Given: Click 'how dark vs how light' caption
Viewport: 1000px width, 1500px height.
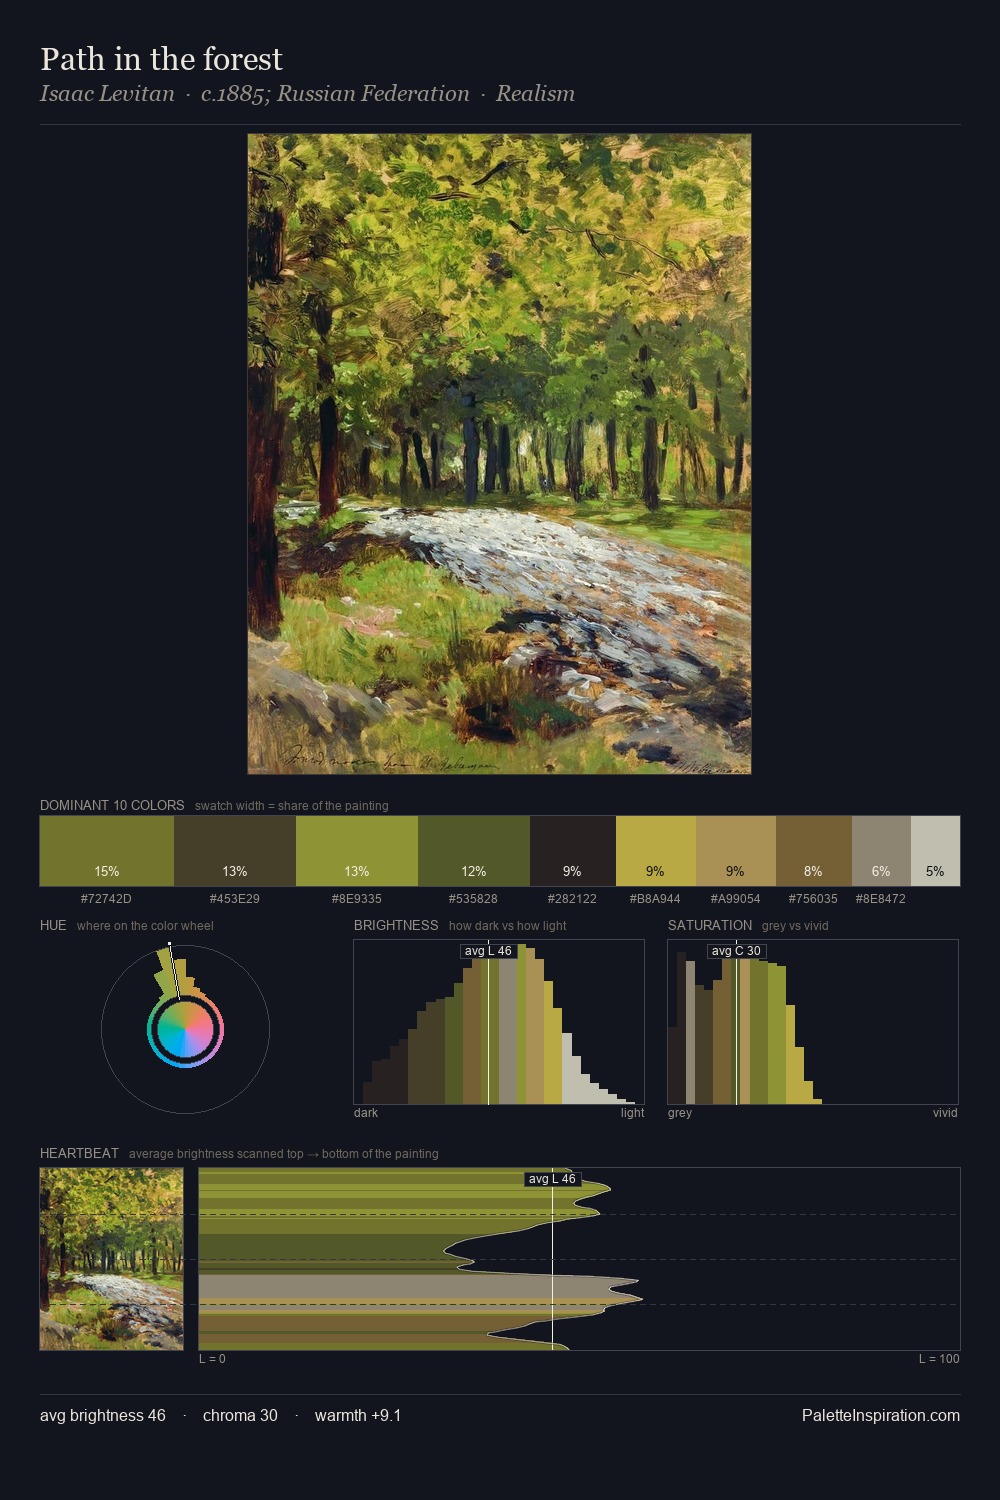Looking at the screenshot, I should (x=508, y=926).
